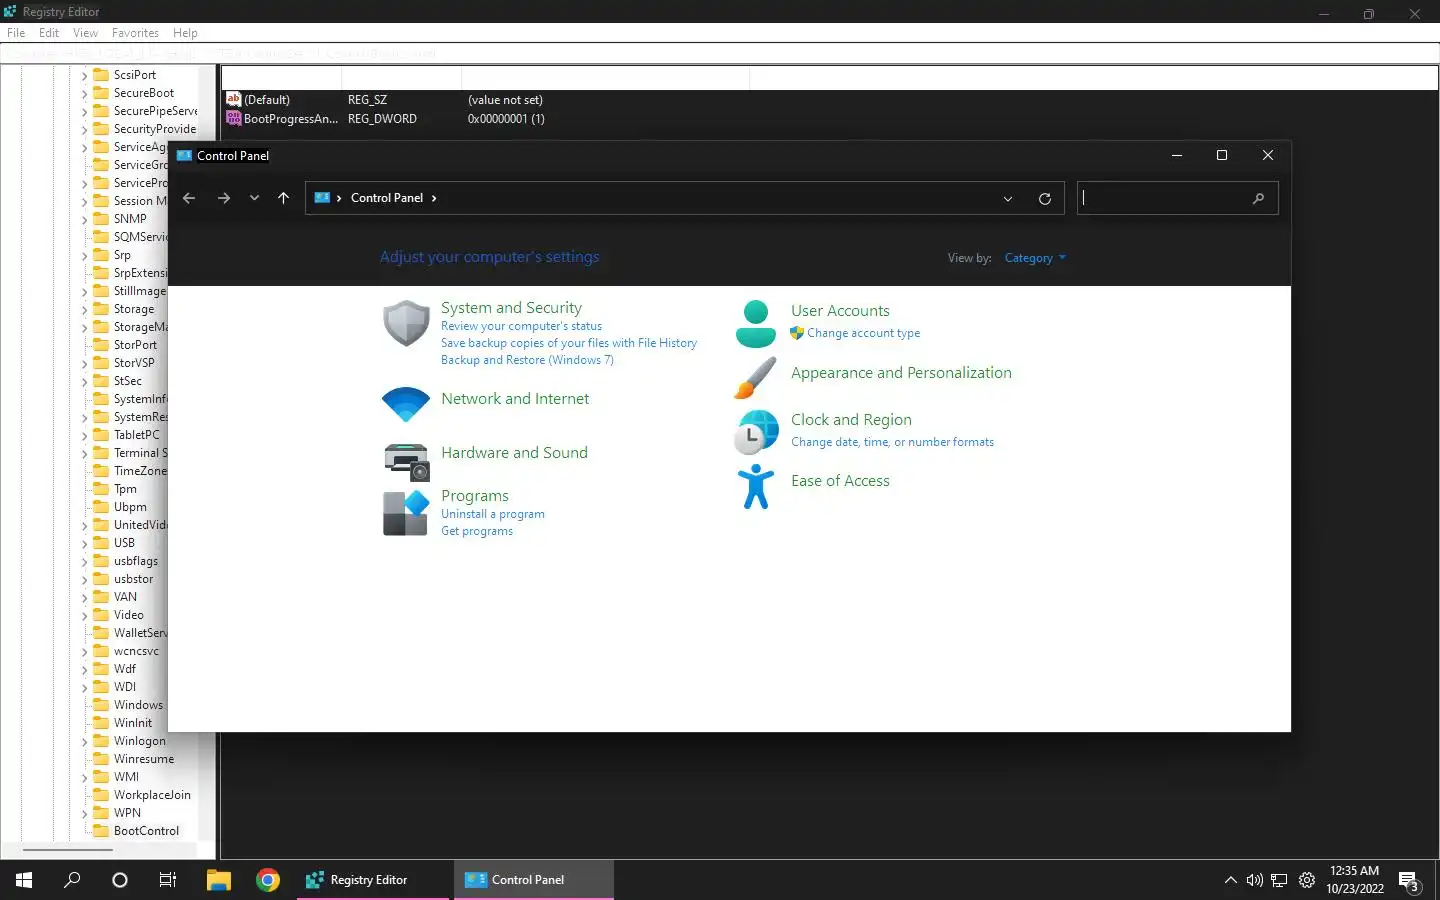Launch File Explorer from the taskbar

pos(219,880)
